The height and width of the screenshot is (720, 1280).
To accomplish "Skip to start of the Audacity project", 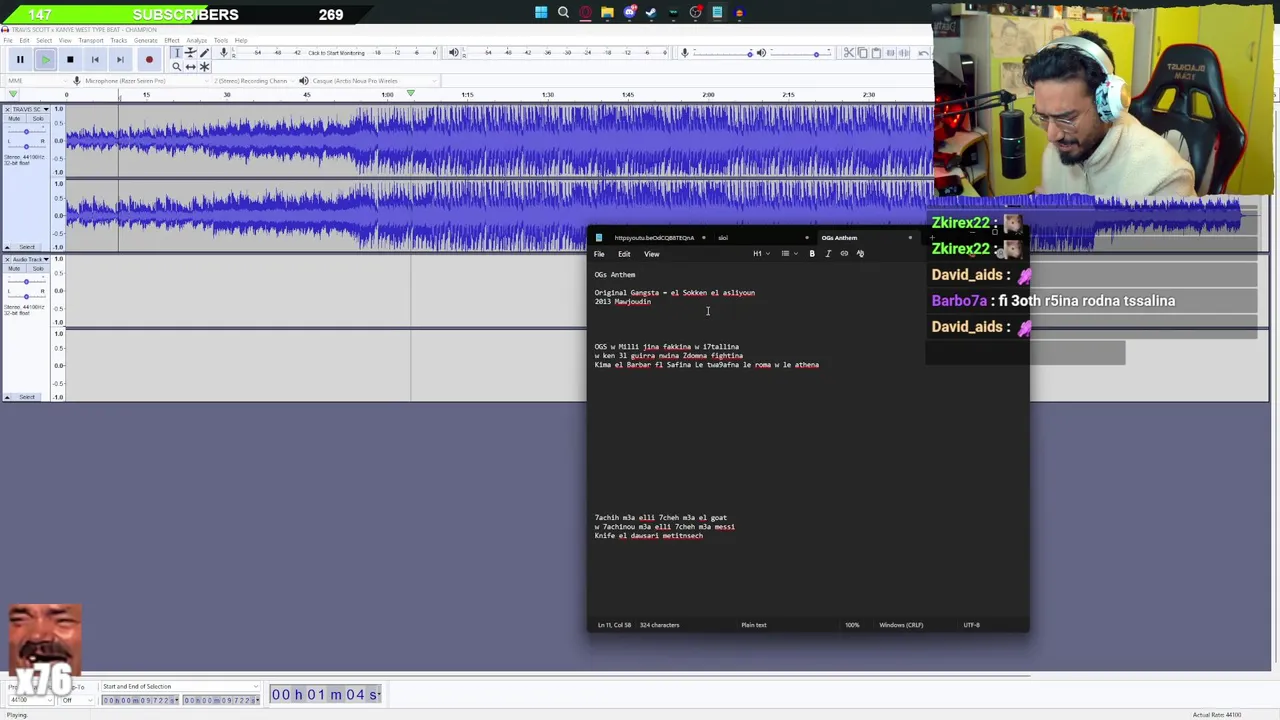I will (95, 60).
